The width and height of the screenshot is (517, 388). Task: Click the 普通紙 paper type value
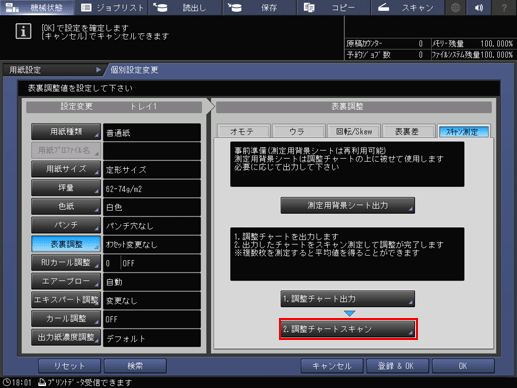point(152,133)
